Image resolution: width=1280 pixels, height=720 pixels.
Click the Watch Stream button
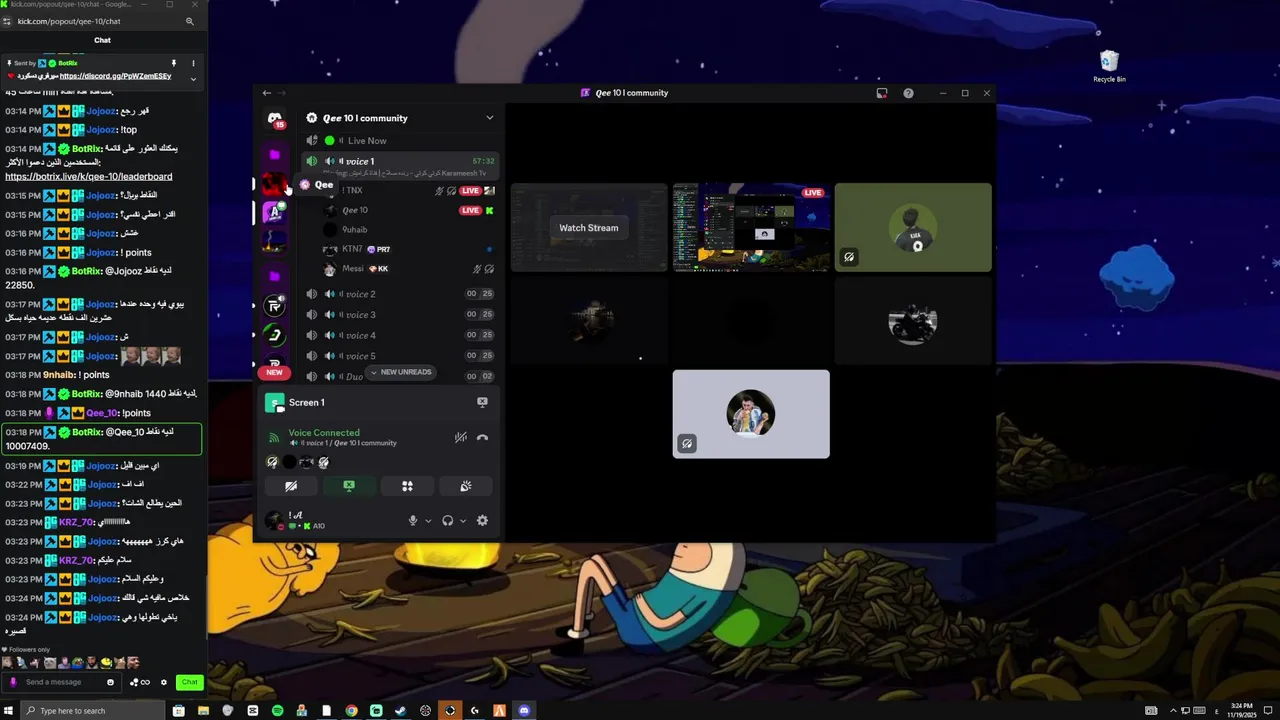(588, 228)
